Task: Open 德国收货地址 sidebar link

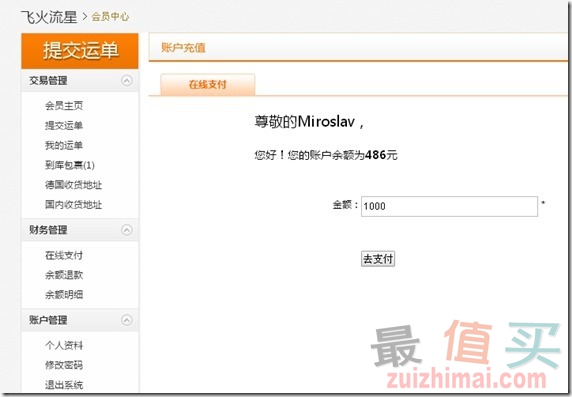Action: click(74, 185)
